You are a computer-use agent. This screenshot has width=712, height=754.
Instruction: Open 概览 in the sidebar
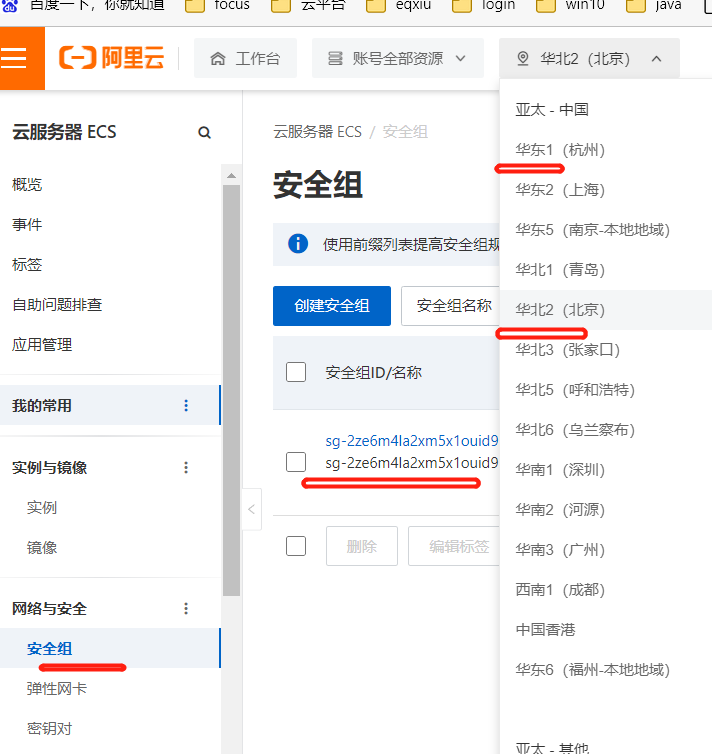click(27, 185)
